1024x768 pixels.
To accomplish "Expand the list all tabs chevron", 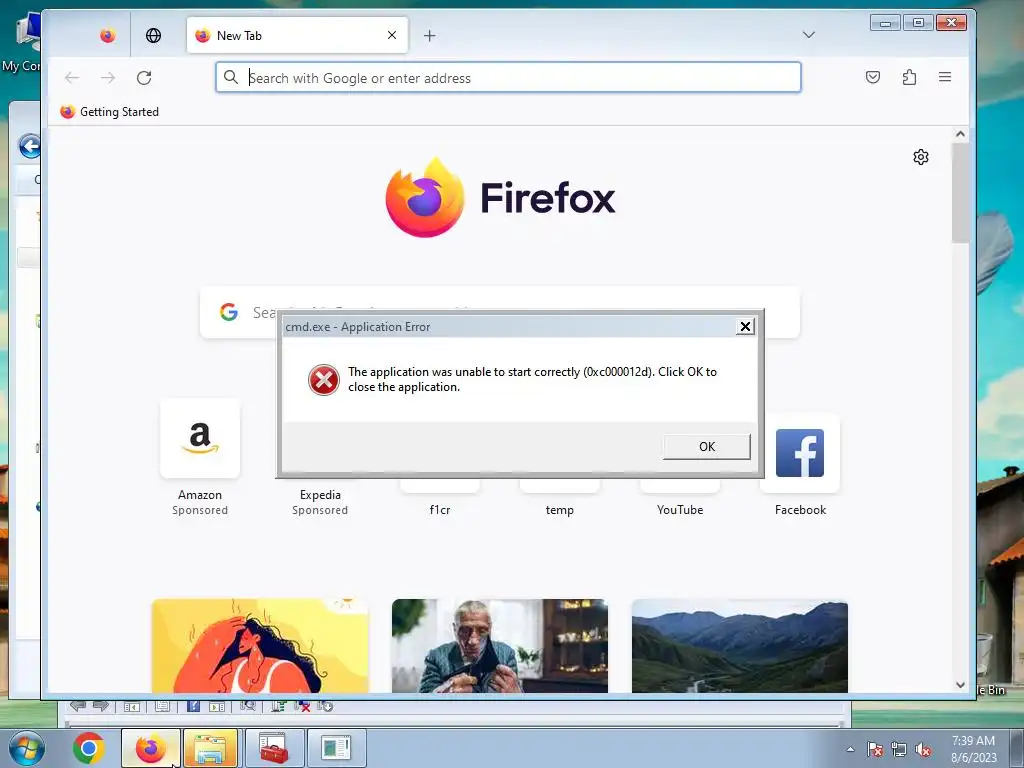I will click(808, 35).
